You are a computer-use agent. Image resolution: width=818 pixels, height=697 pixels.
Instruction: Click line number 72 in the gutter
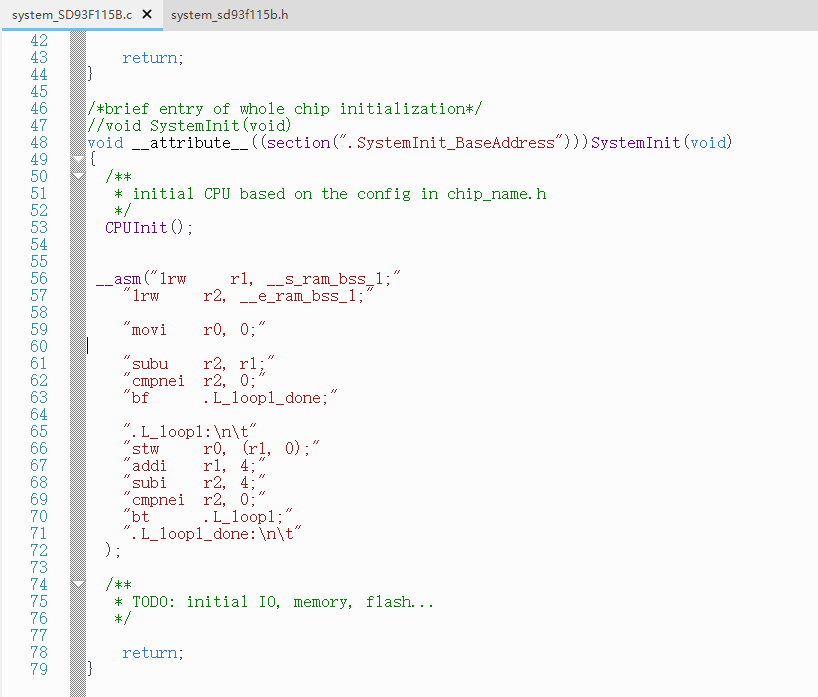coord(39,550)
